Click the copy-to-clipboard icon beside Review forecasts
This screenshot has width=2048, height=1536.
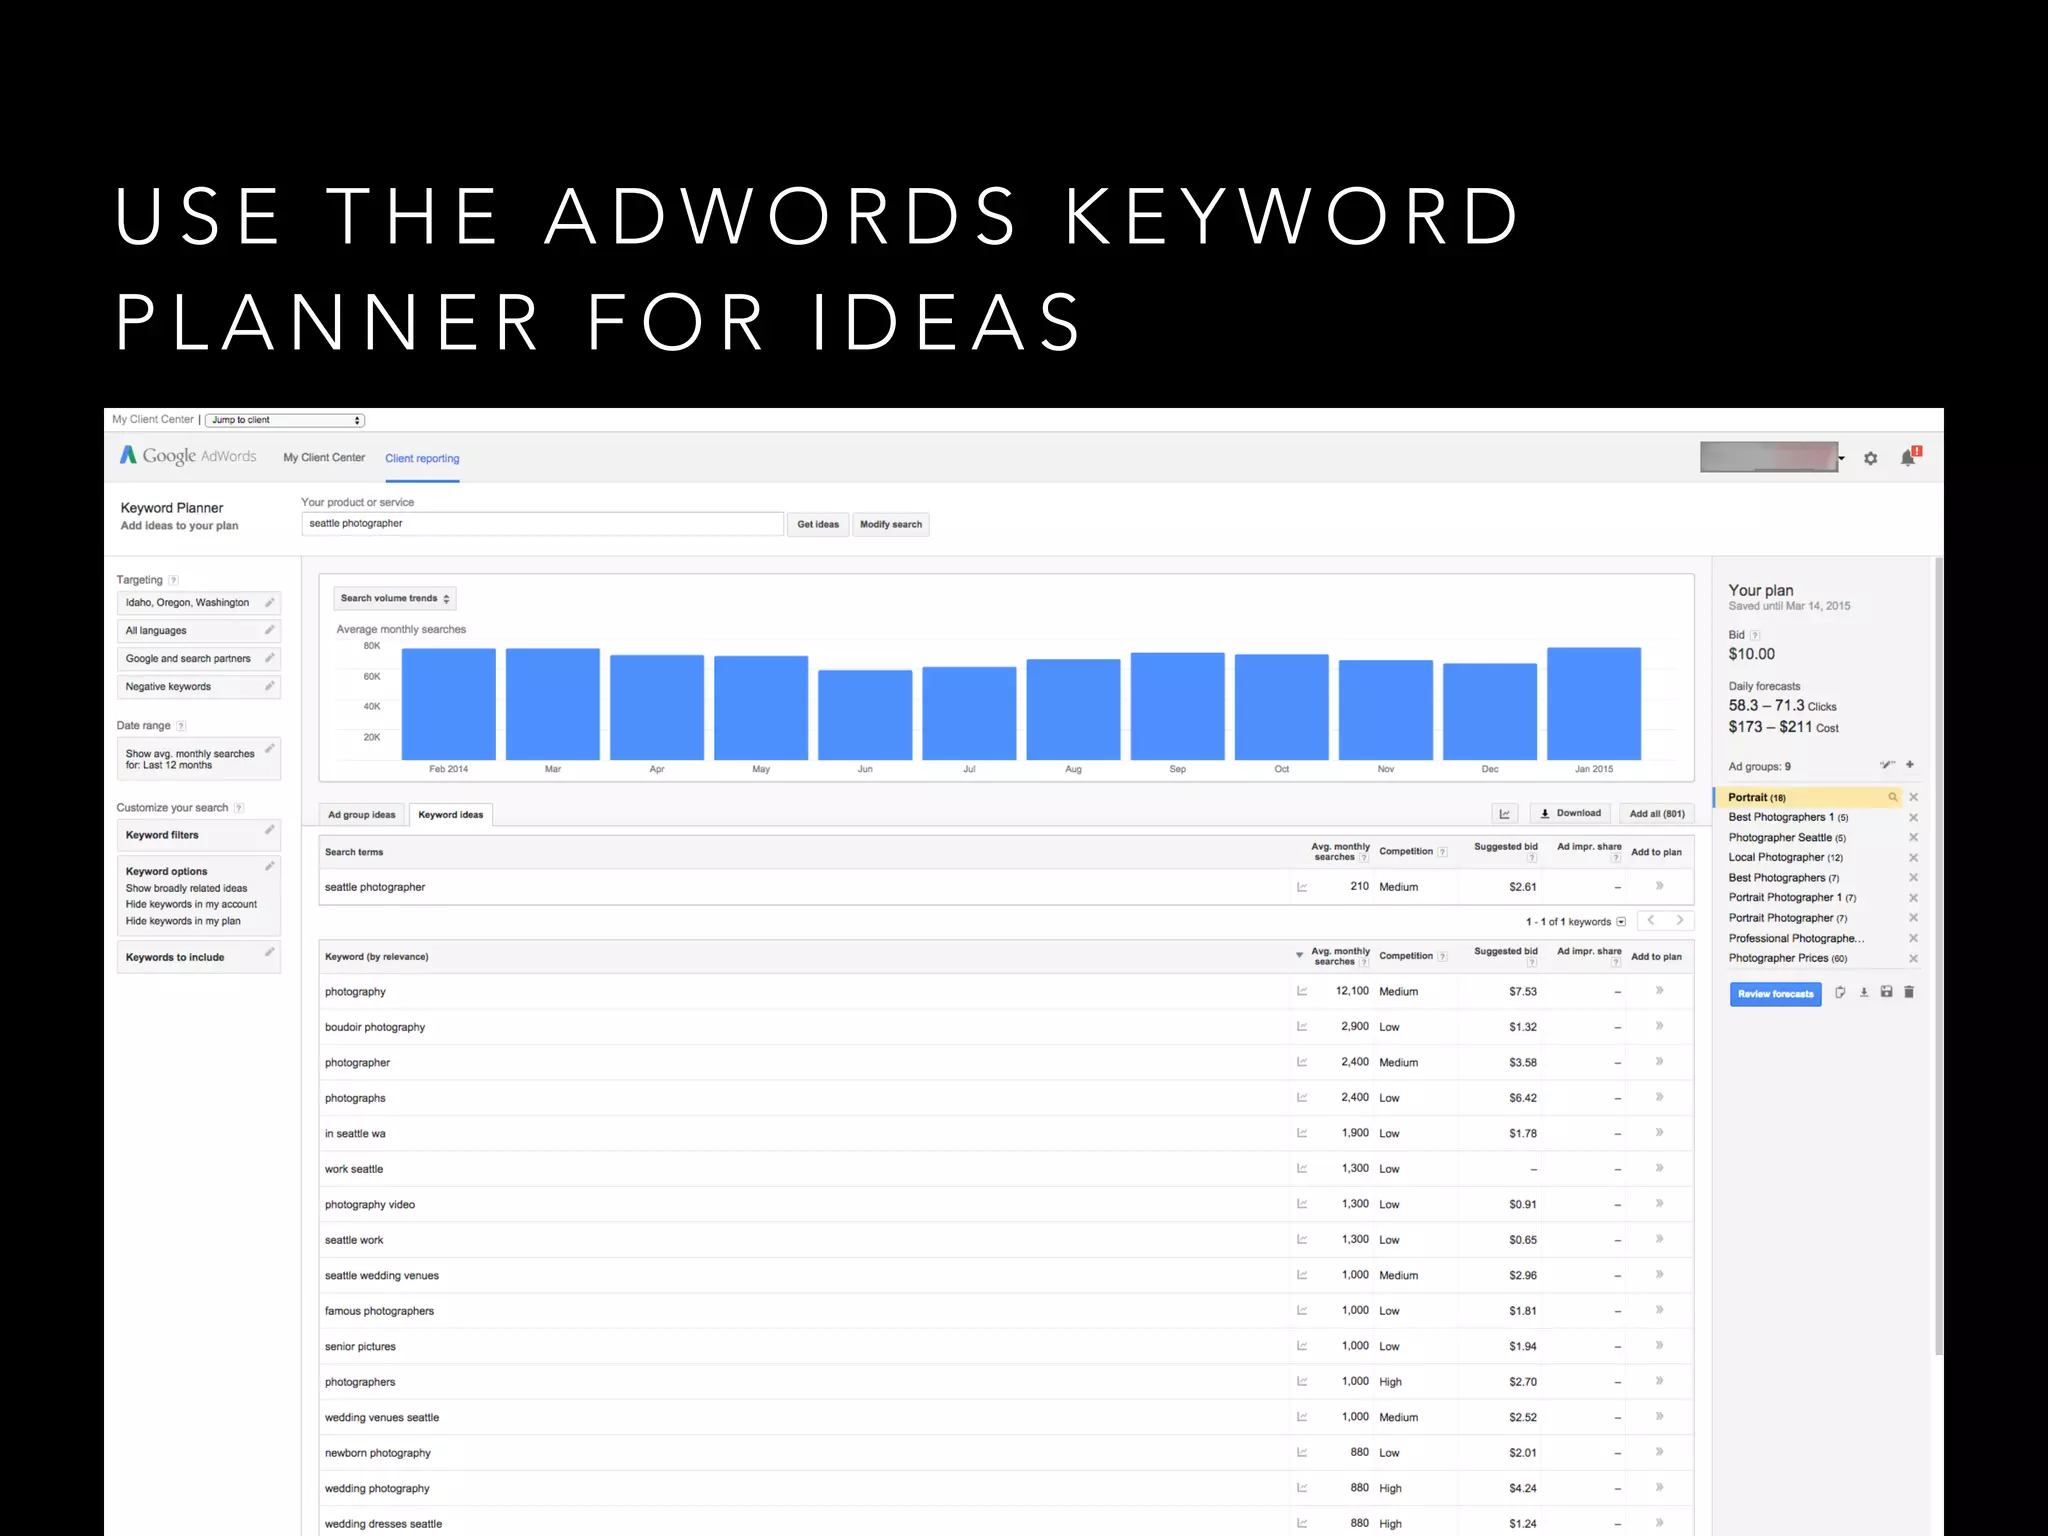(x=1840, y=992)
